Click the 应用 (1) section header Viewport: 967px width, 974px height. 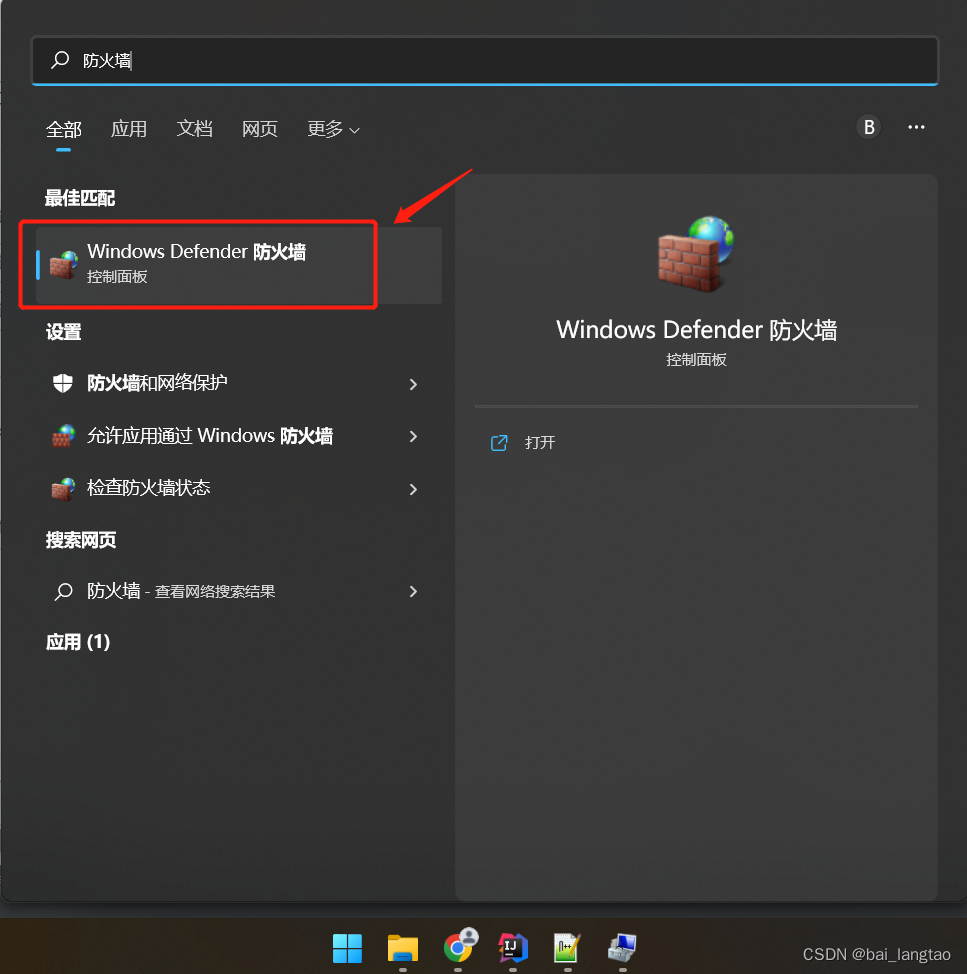coord(78,642)
